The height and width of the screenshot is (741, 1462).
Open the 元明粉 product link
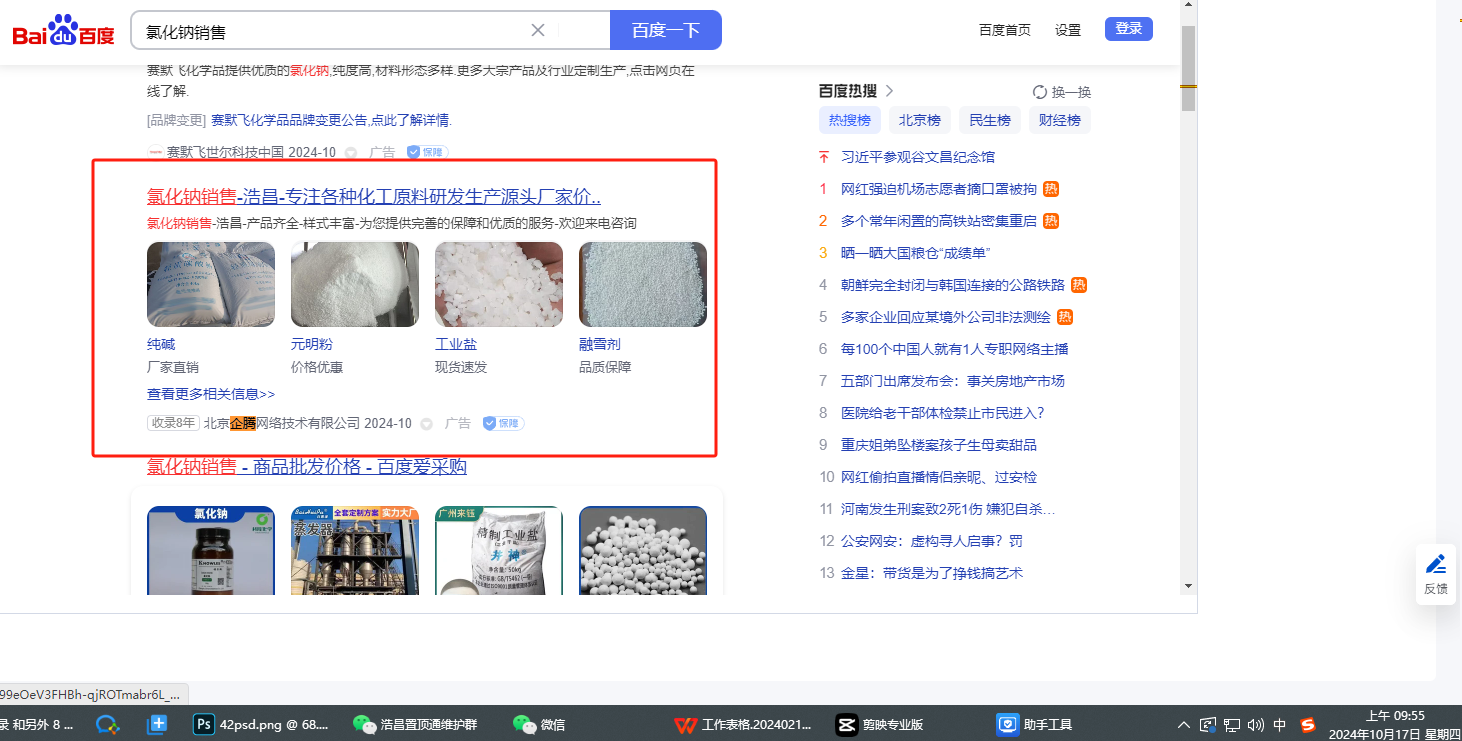coord(311,344)
